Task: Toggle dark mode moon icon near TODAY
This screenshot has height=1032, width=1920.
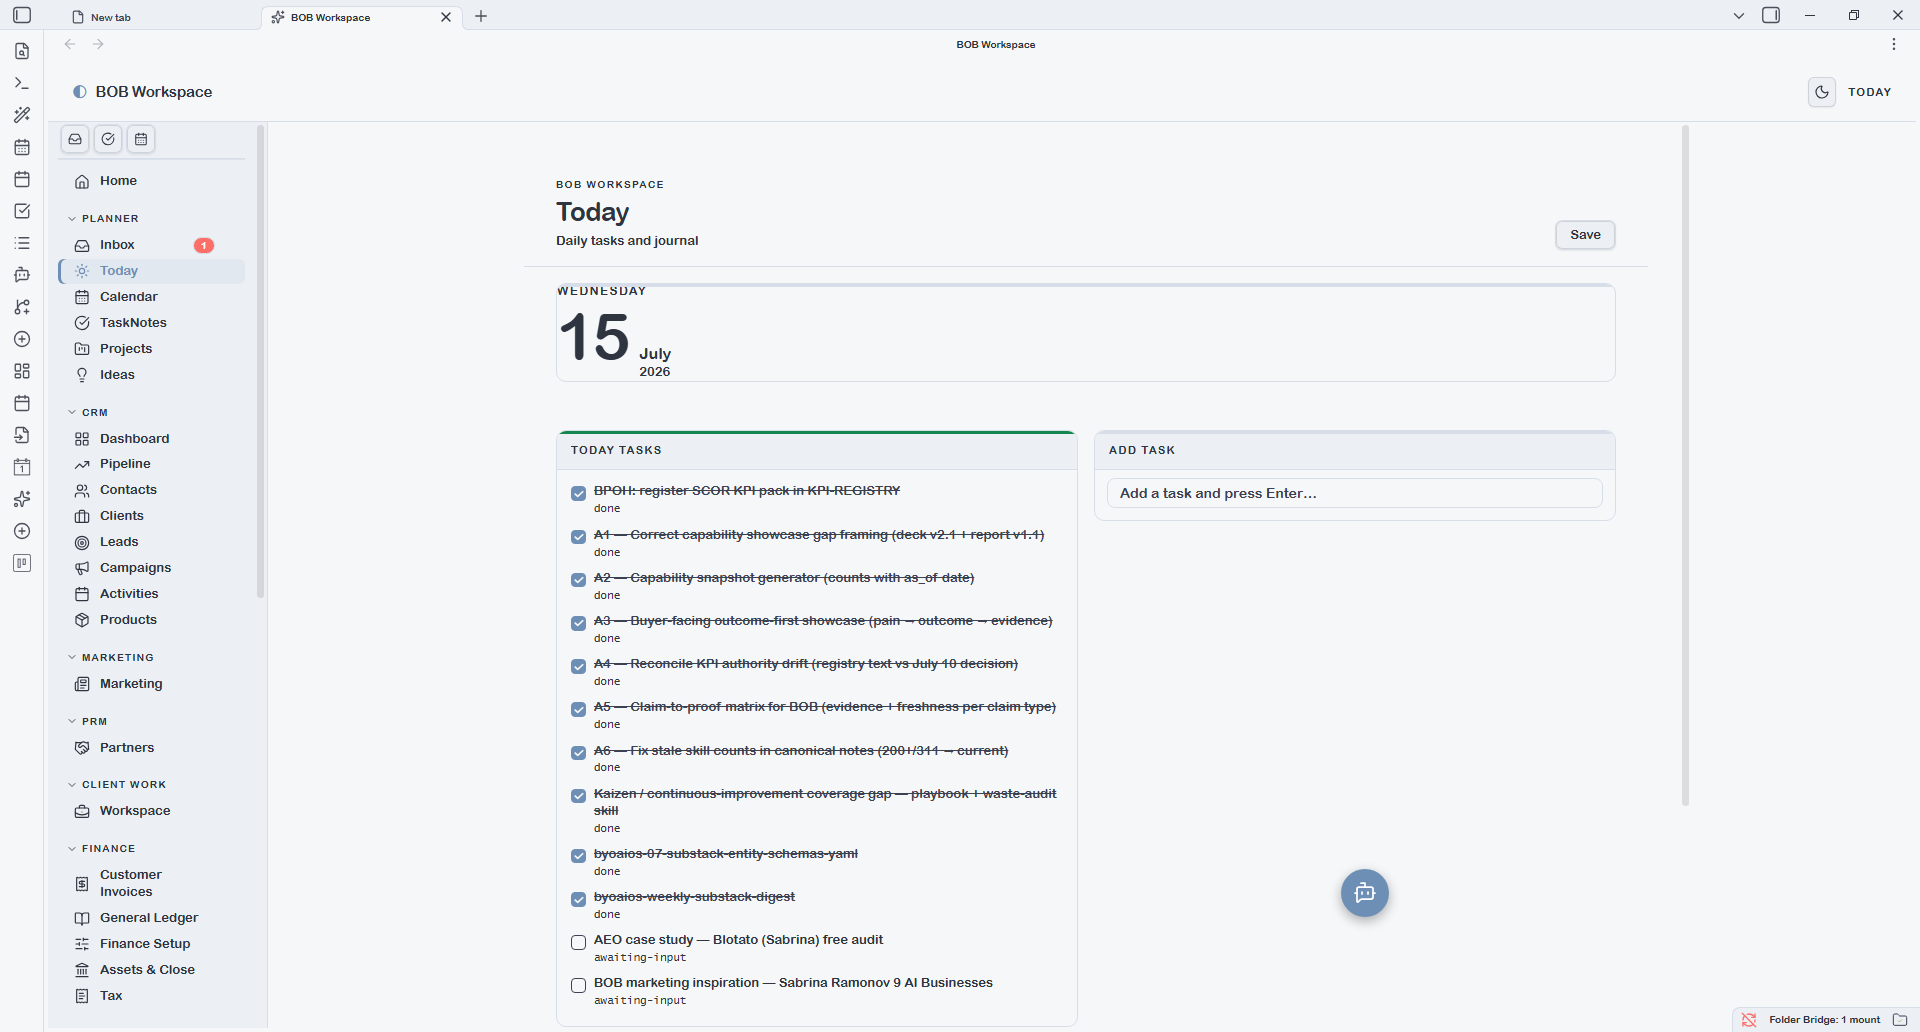Action: (1822, 92)
